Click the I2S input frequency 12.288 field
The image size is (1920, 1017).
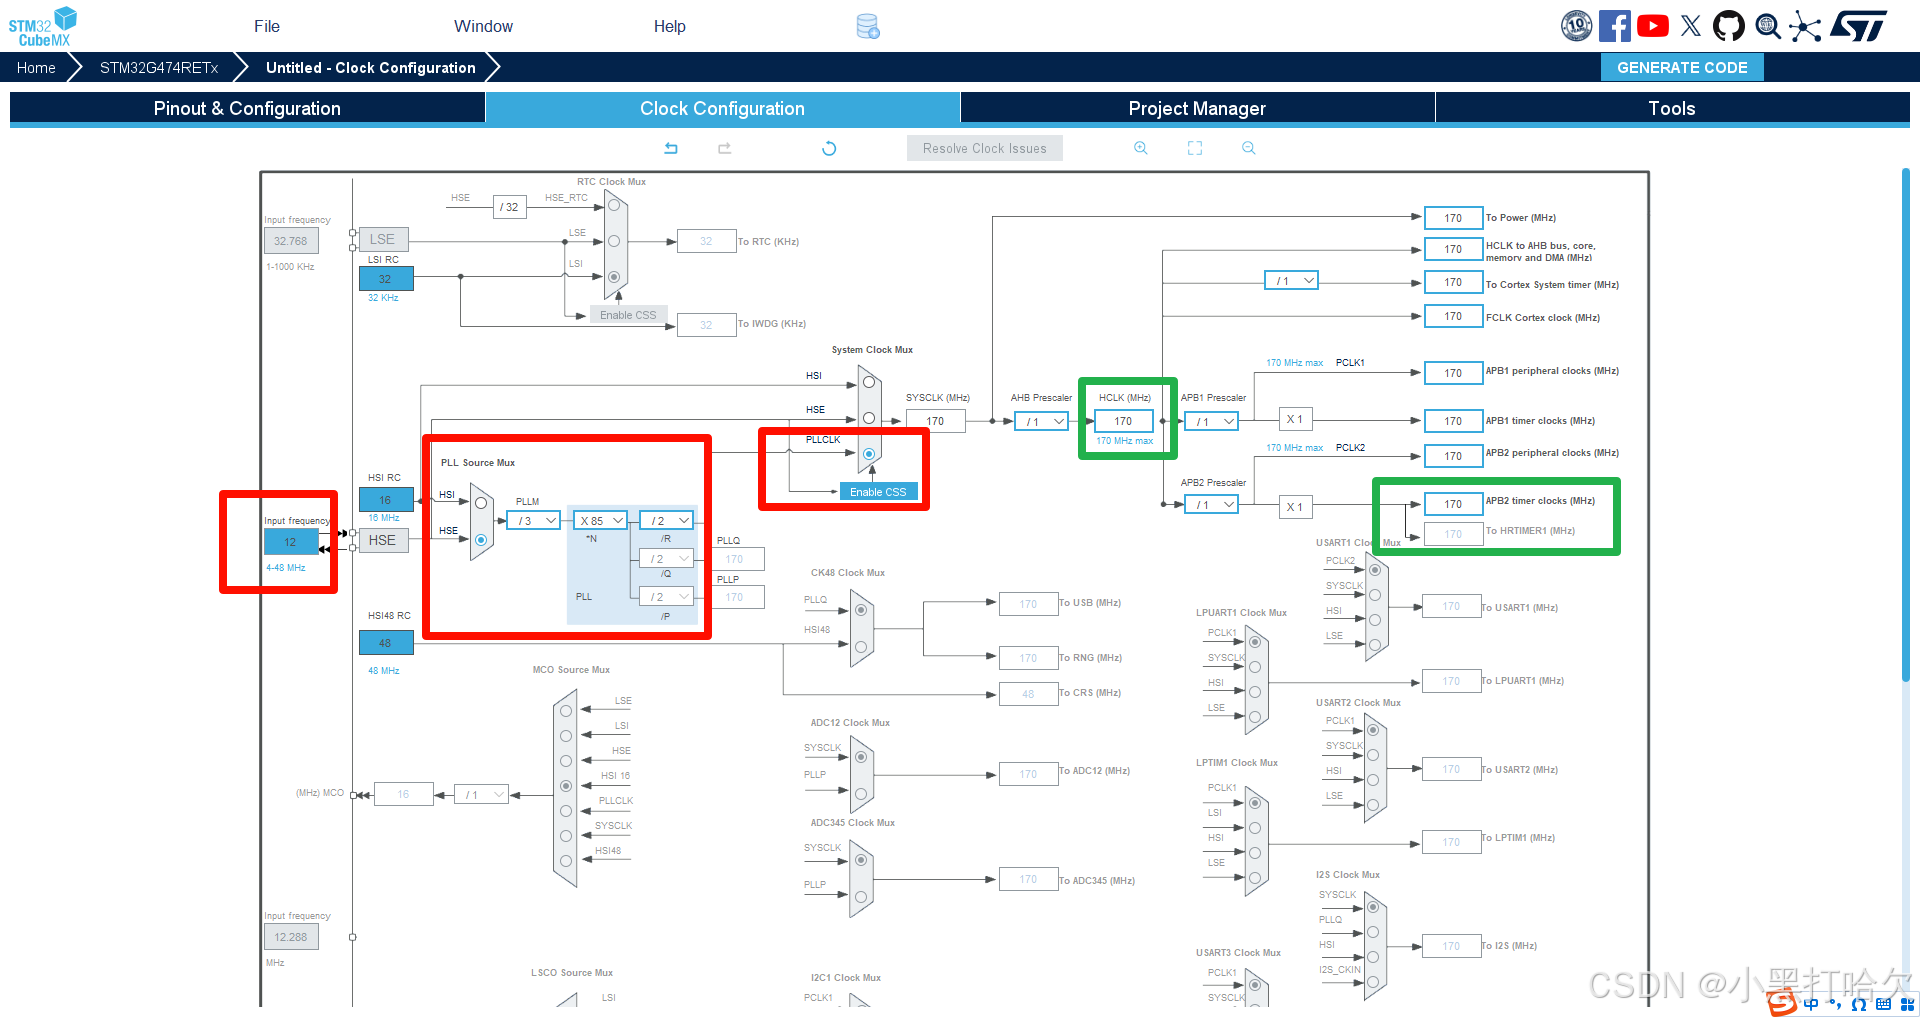(292, 937)
